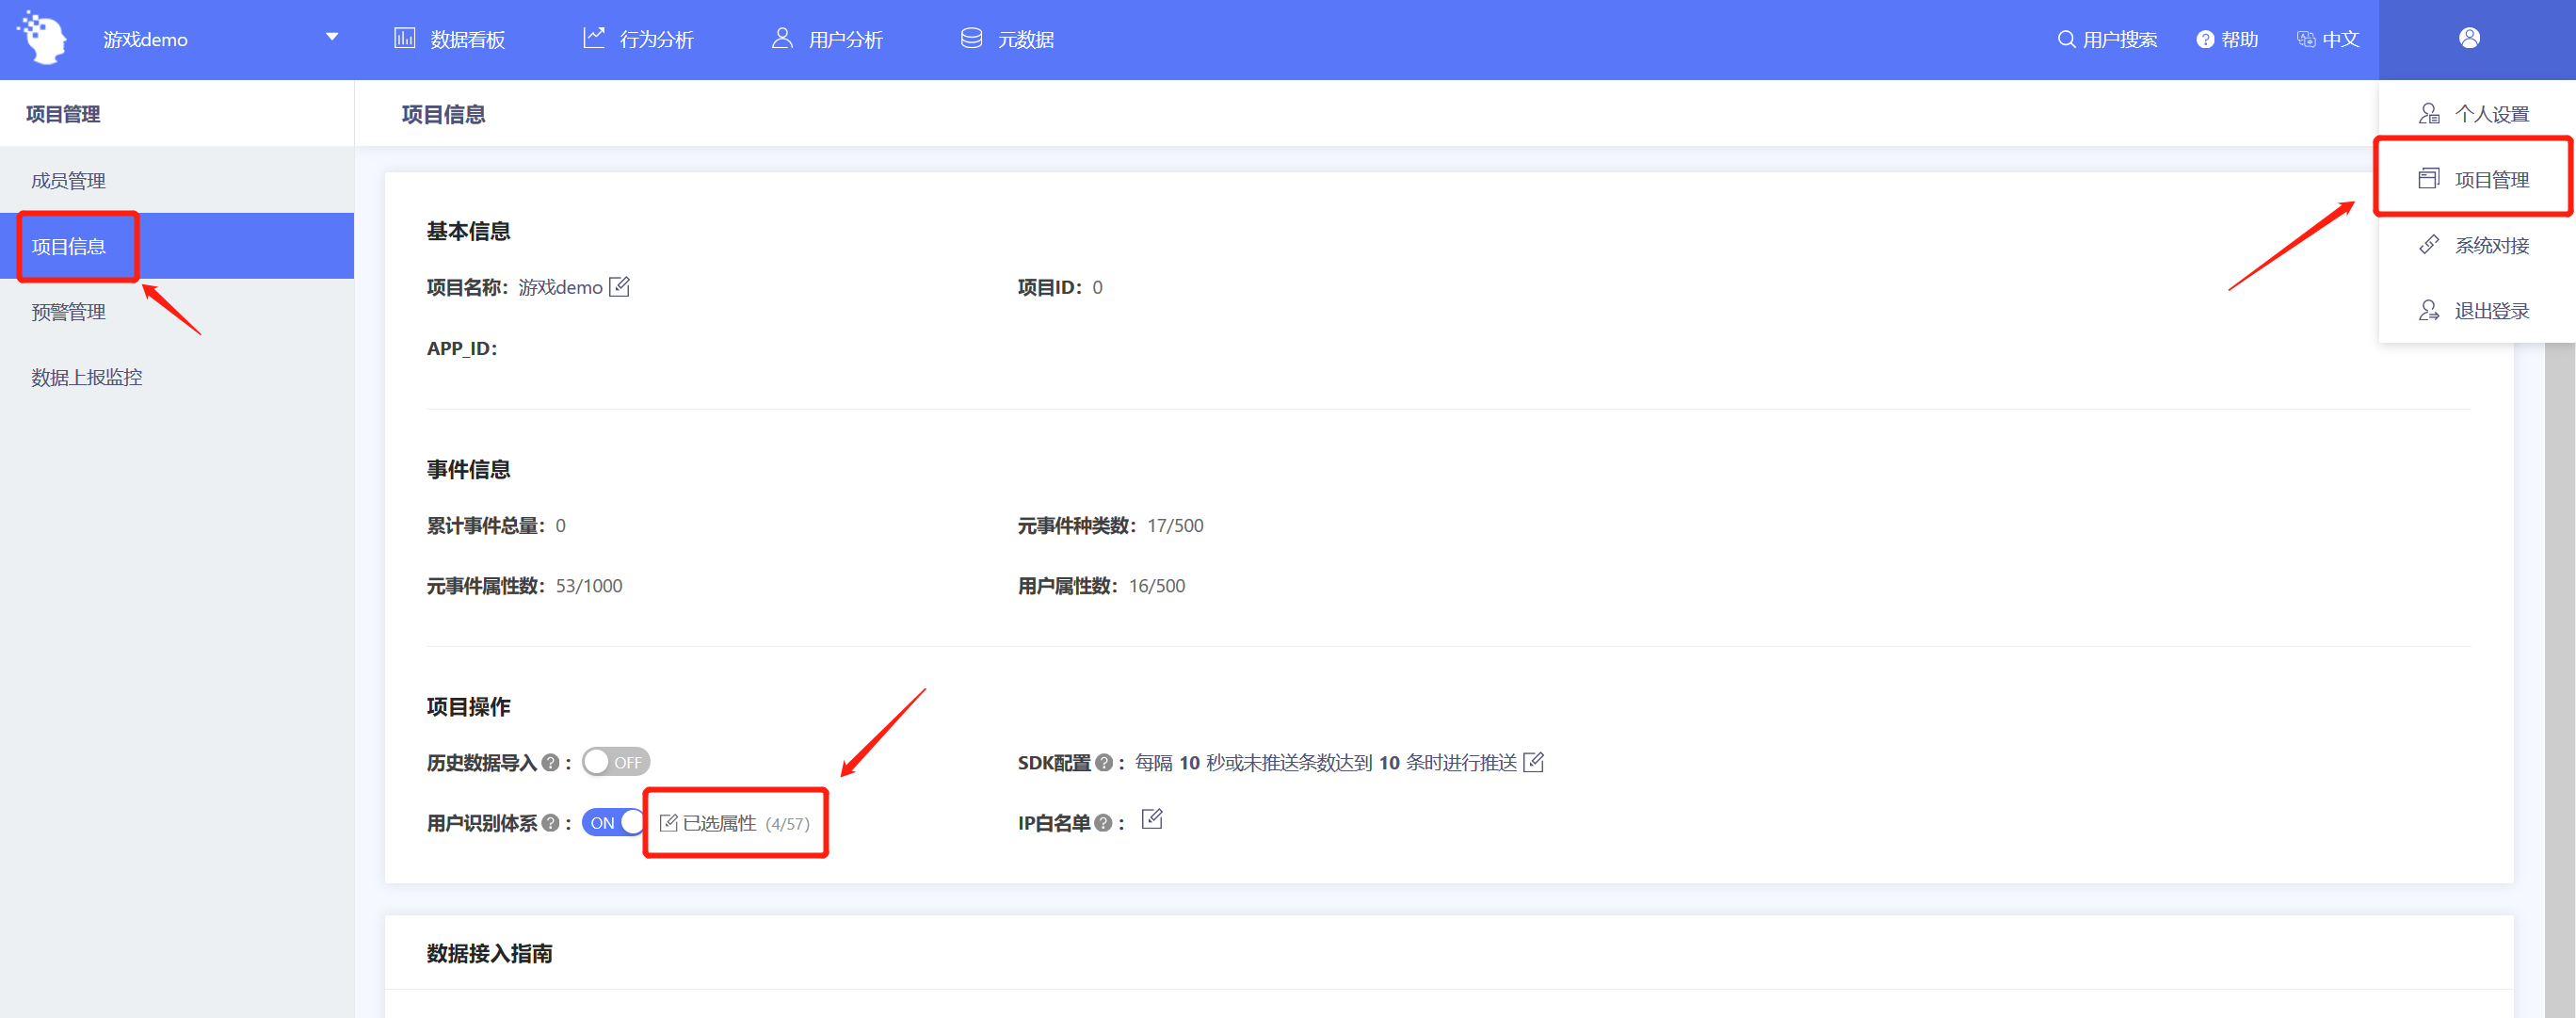The image size is (2576, 1018).
Task: Click the 系统对接 link icon
Action: [x=2429, y=244]
